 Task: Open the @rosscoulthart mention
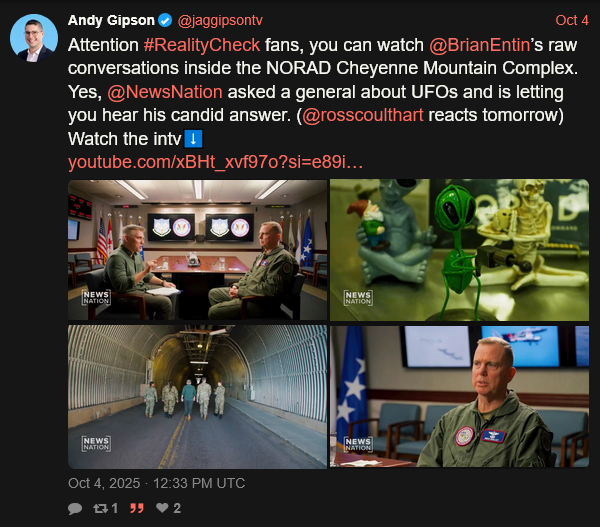(363, 115)
